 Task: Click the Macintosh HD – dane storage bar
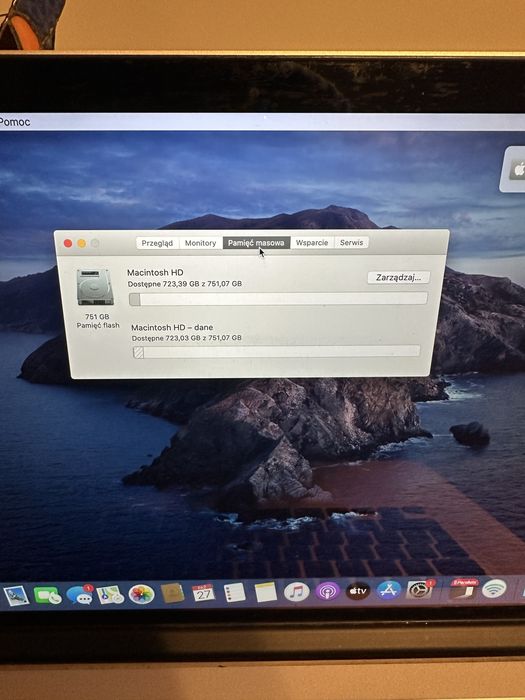pos(277,352)
